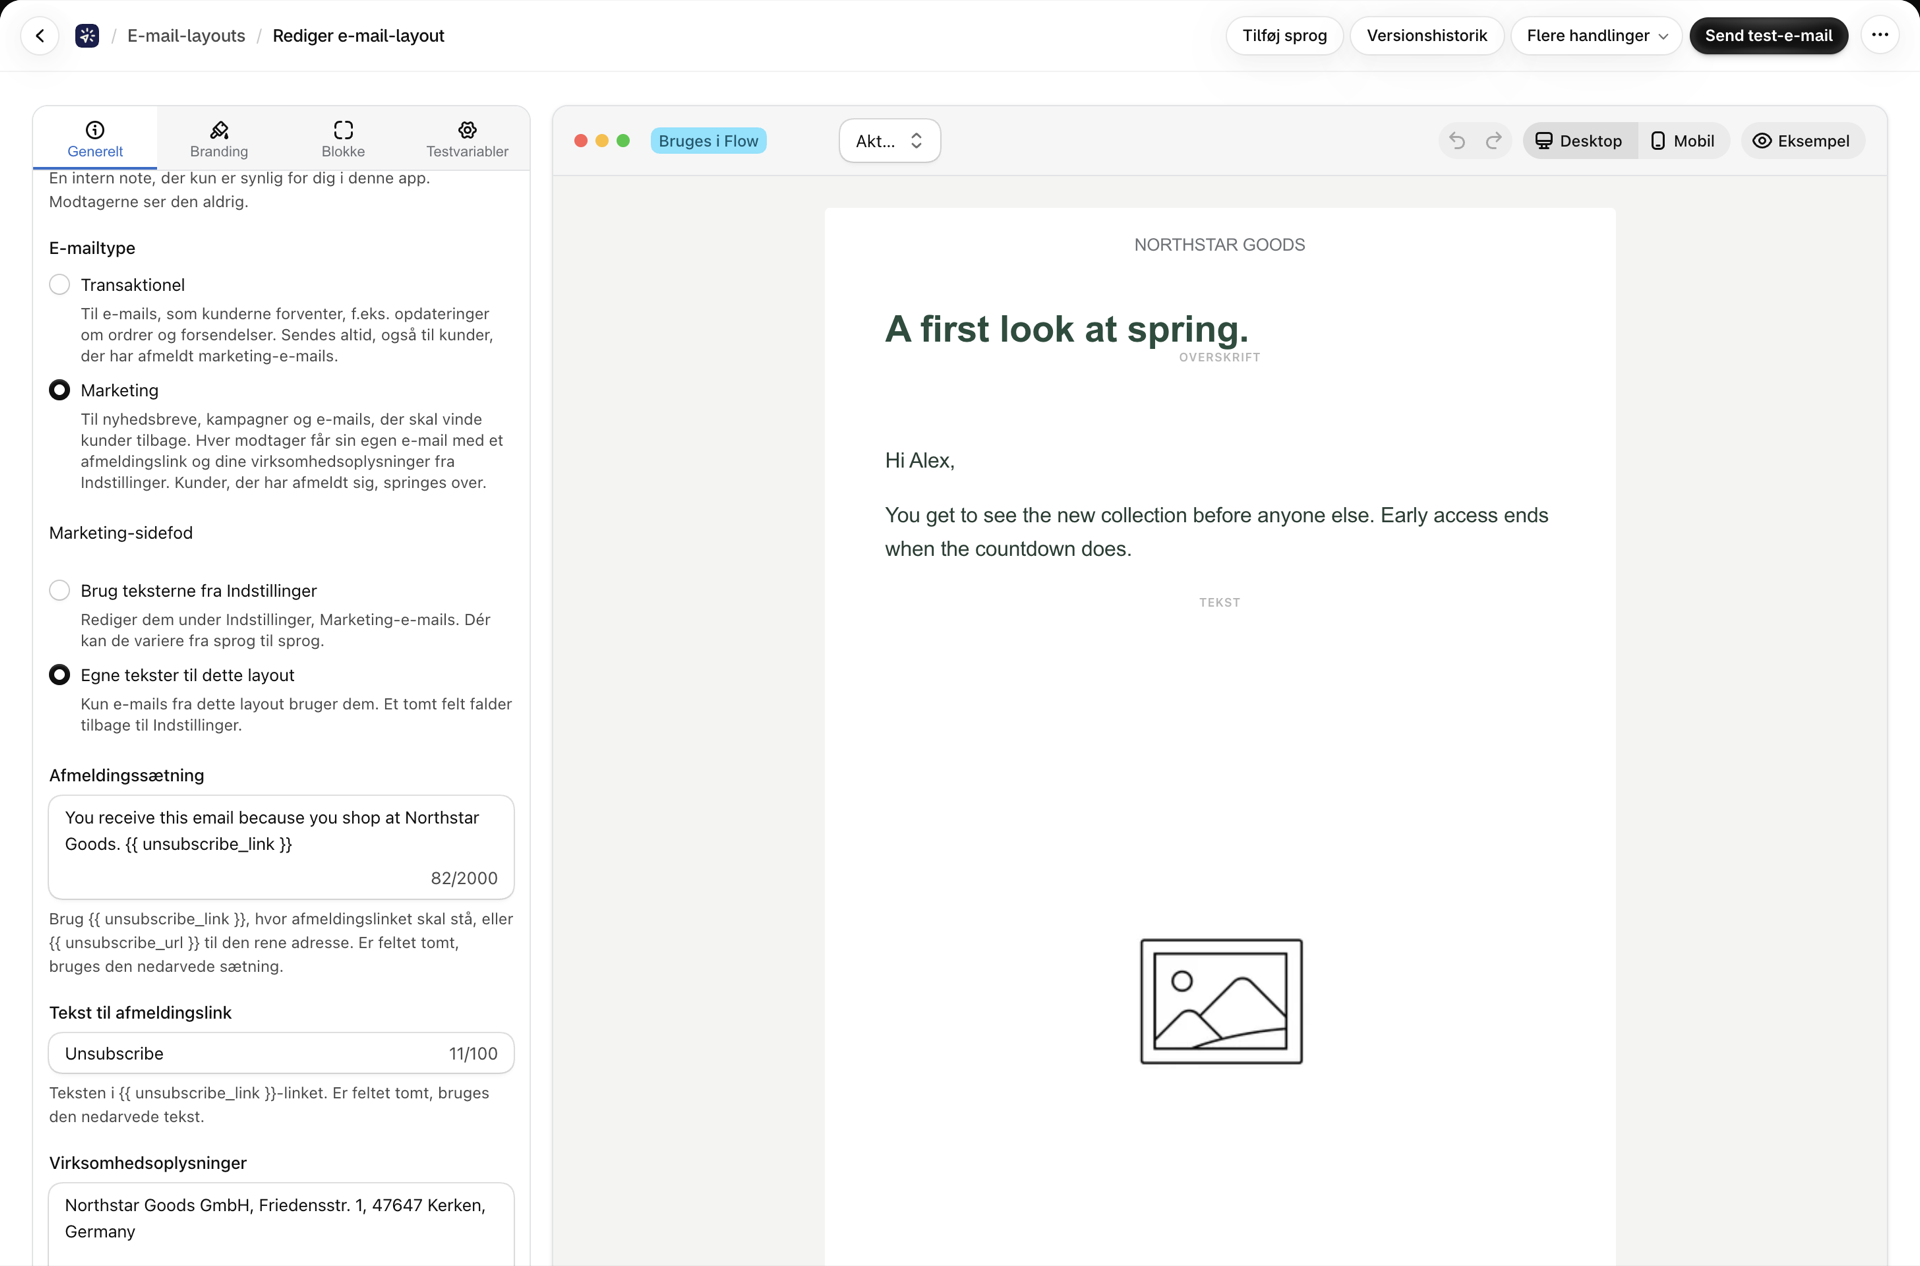1920x1266 pixels.
Task: Switch preview to Desktop view
Action: [x=1579, y=141]
